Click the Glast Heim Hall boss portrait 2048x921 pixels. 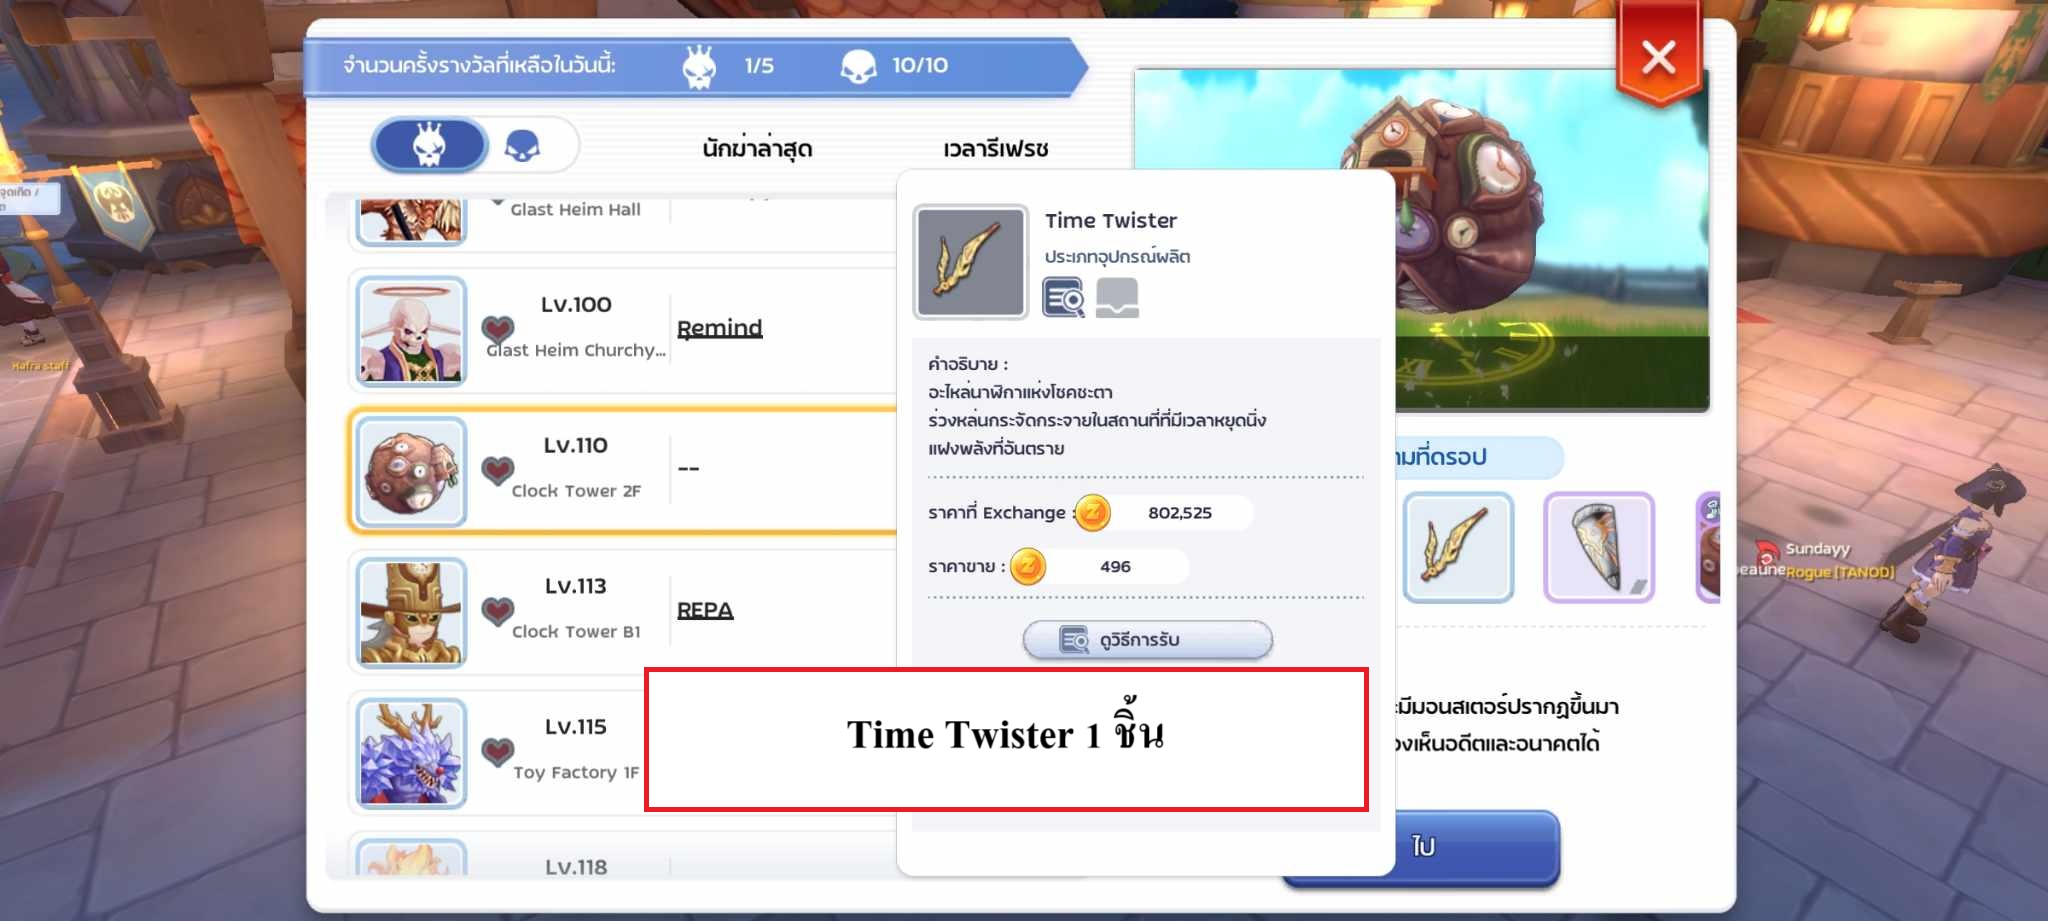tap(412, 220)
